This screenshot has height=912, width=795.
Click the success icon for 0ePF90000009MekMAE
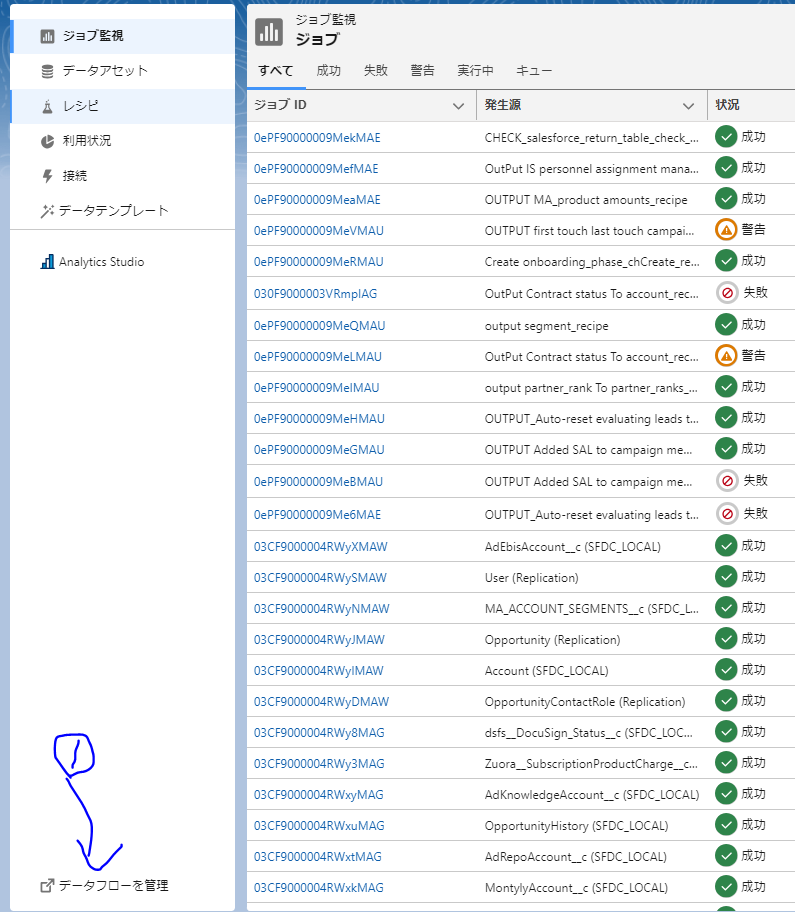tap(726, 137)
